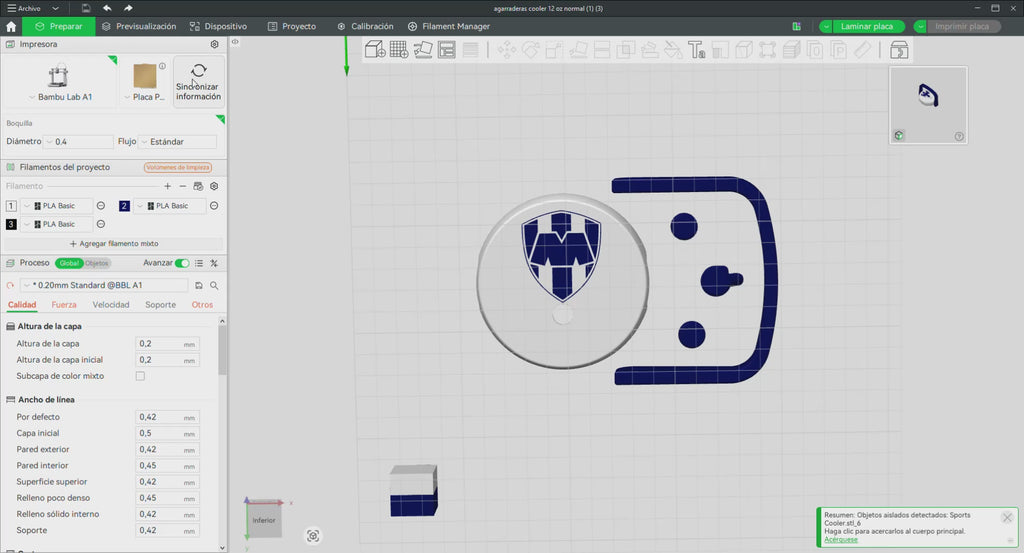Viewport: 1024px width, 553px height.
Task: Click Volúmenes de limpieza button
Action: pos(178,168)
